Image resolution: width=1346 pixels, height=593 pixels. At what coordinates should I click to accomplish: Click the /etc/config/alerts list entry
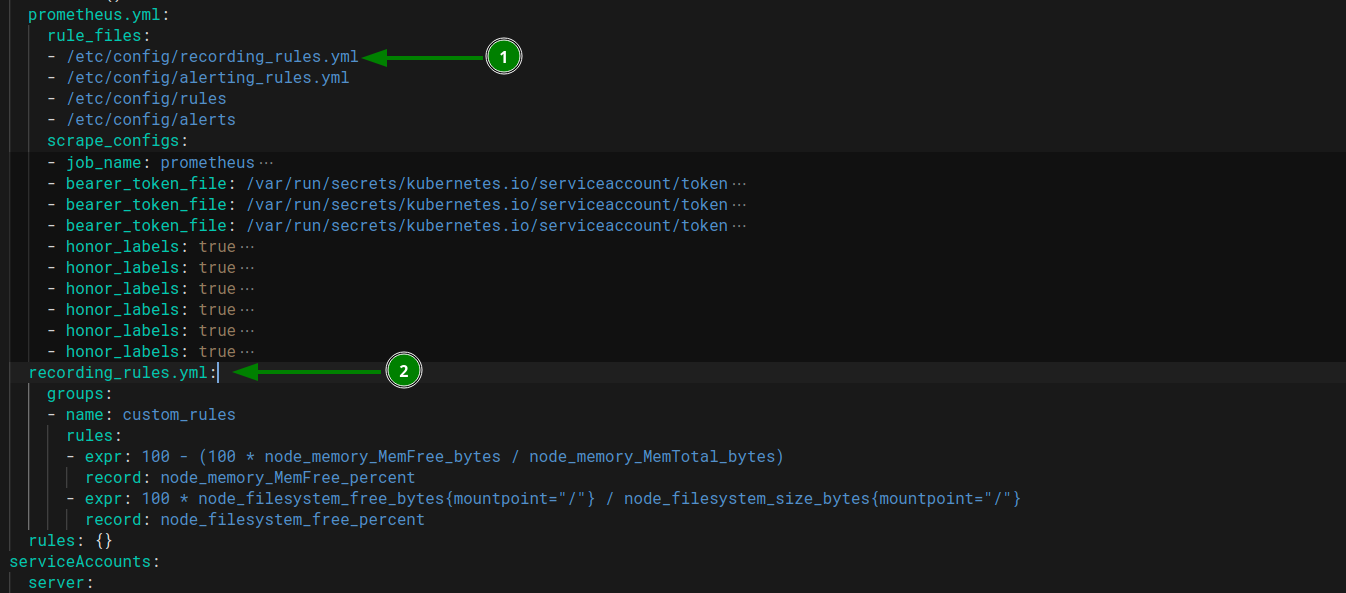pos(151,119)
